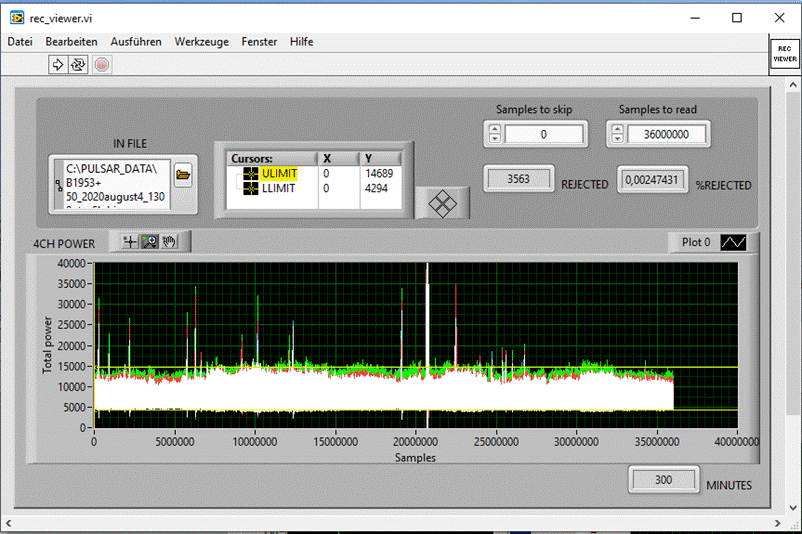Click the scroll down arrow of vertical scrollbar
Screen dimensions: 802x534
(793, 508)
